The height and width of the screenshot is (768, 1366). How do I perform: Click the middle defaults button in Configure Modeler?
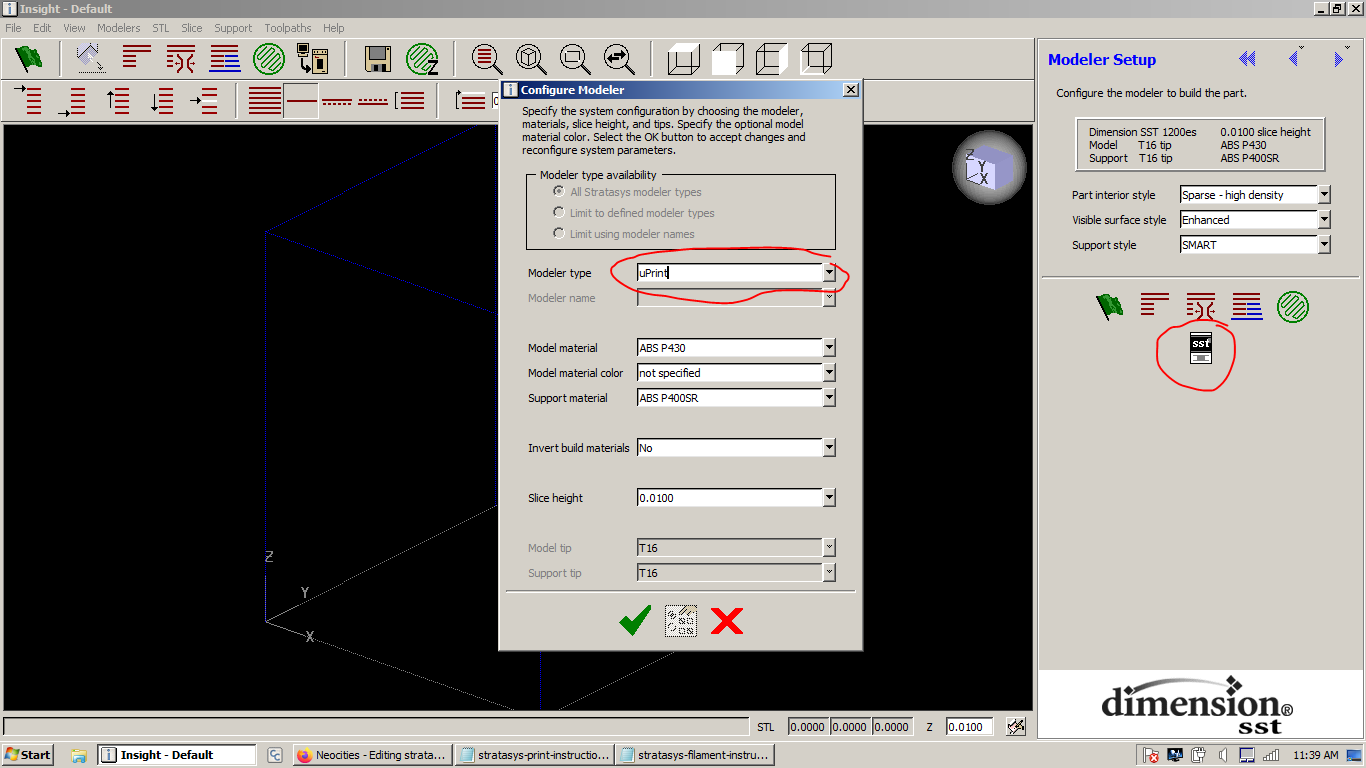coord(681,621)
